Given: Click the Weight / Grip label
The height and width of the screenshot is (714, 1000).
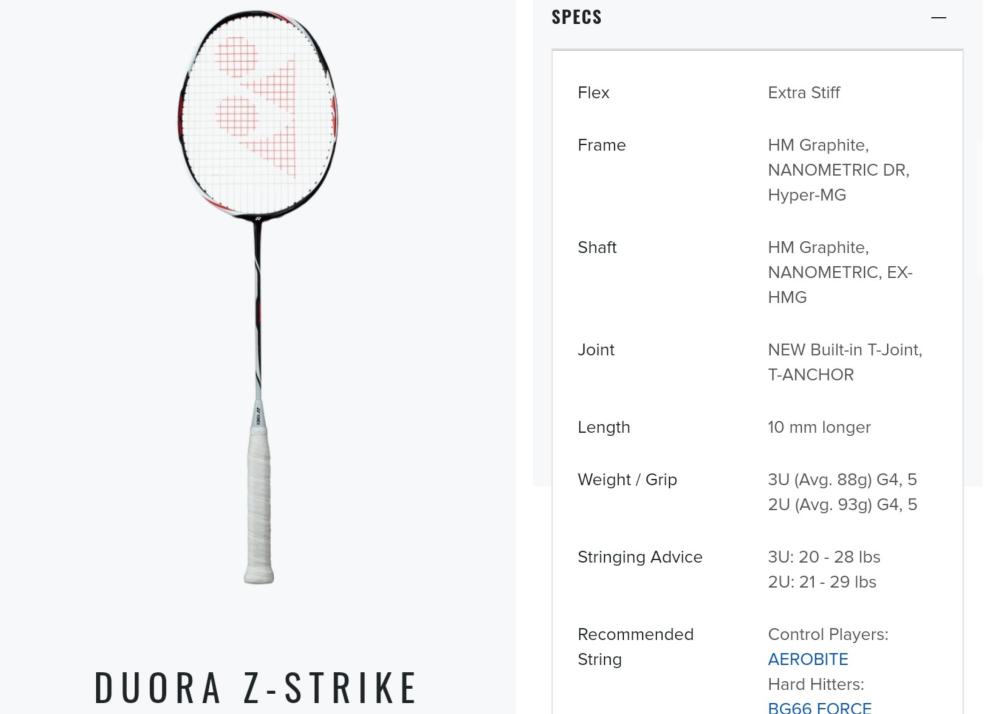Looking at the screenshot, I should tap(627, 479).
